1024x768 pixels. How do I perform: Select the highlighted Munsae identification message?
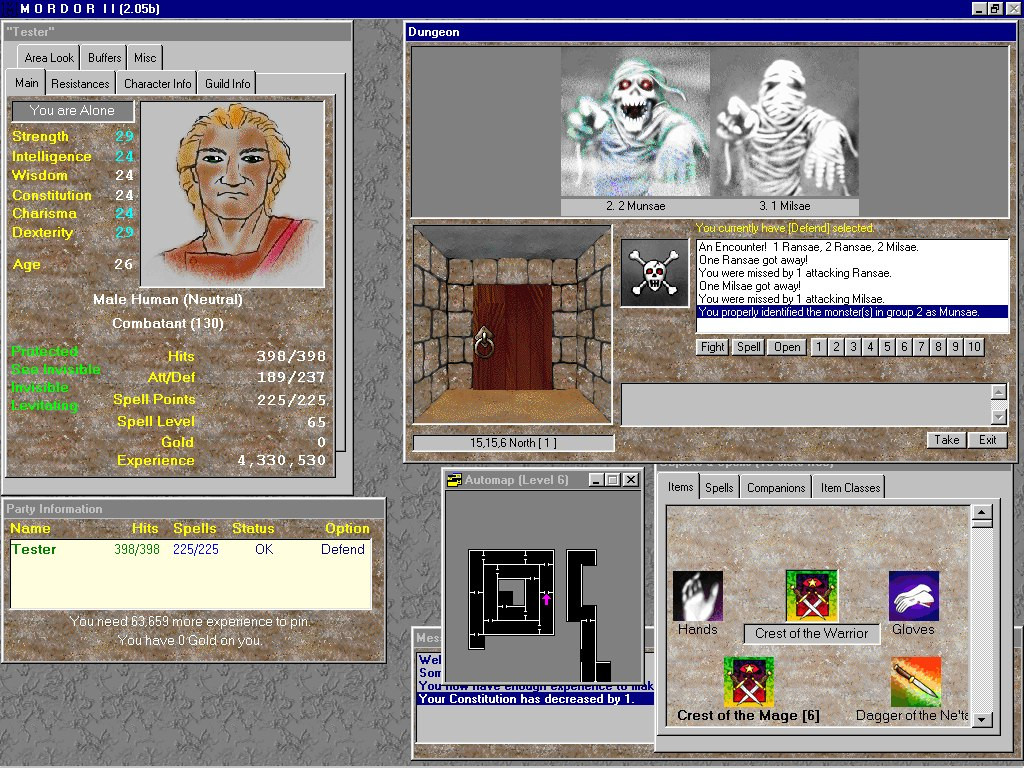(x=852, y=312)
